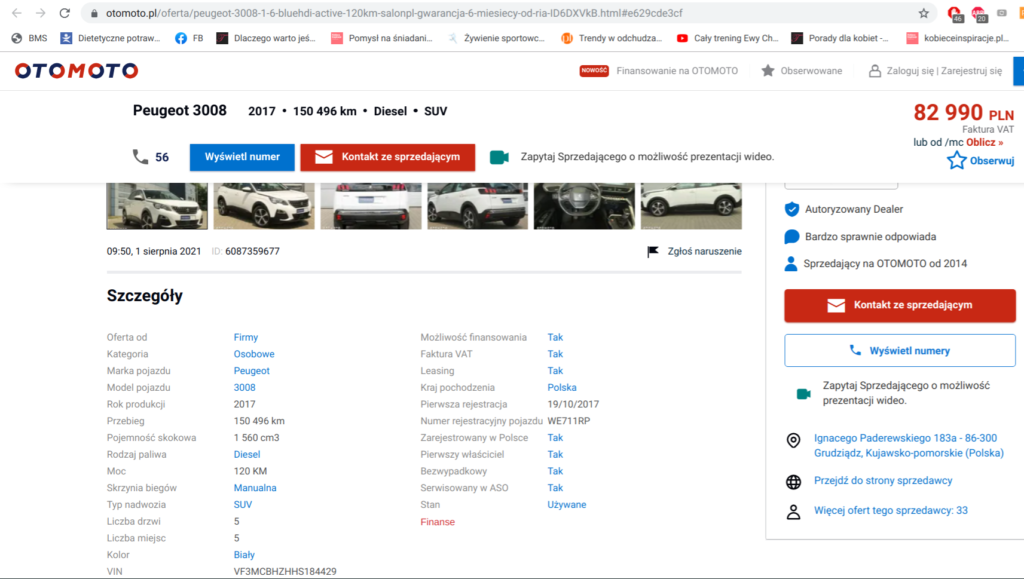Open the BMS bookmark
The height and width of the screenshot is (579, 1024).
click(x=29, y=39)
